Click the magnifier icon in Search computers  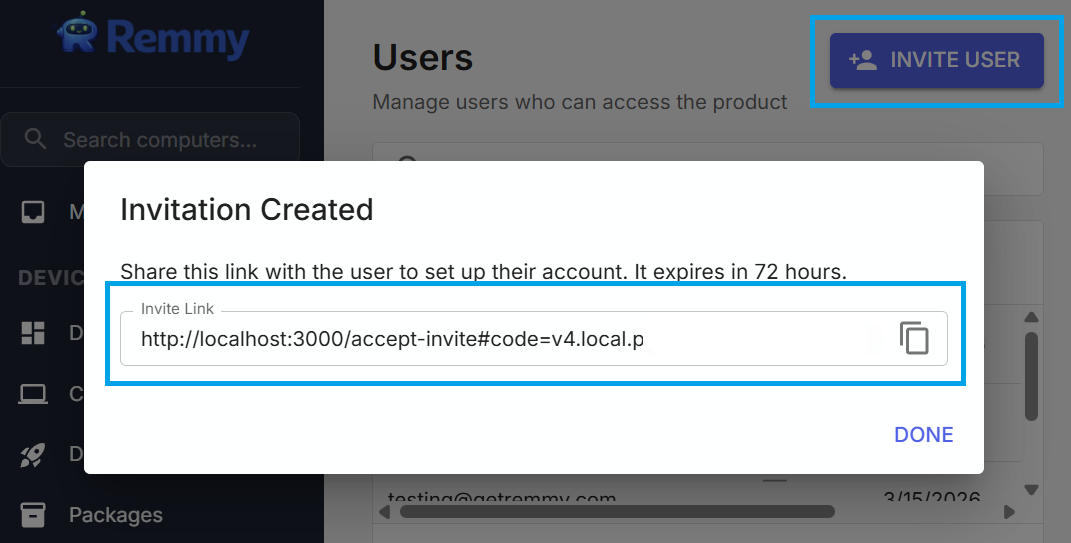point(36,139)
